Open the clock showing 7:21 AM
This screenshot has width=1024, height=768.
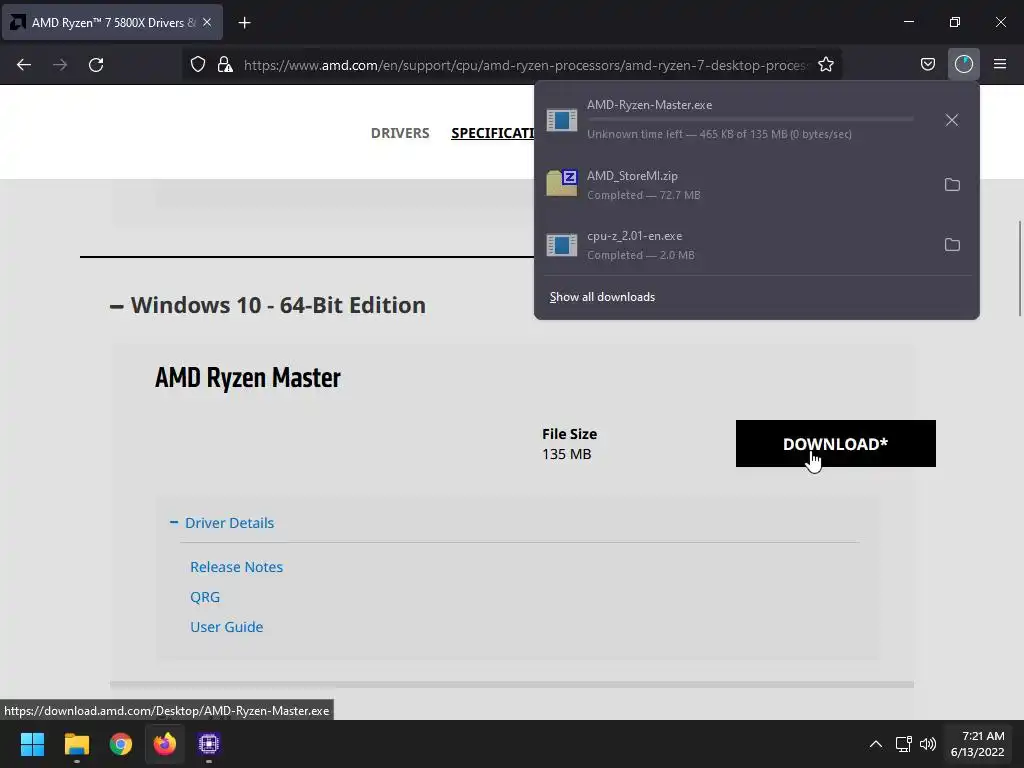pyautogui.click(x=978, y=744)
